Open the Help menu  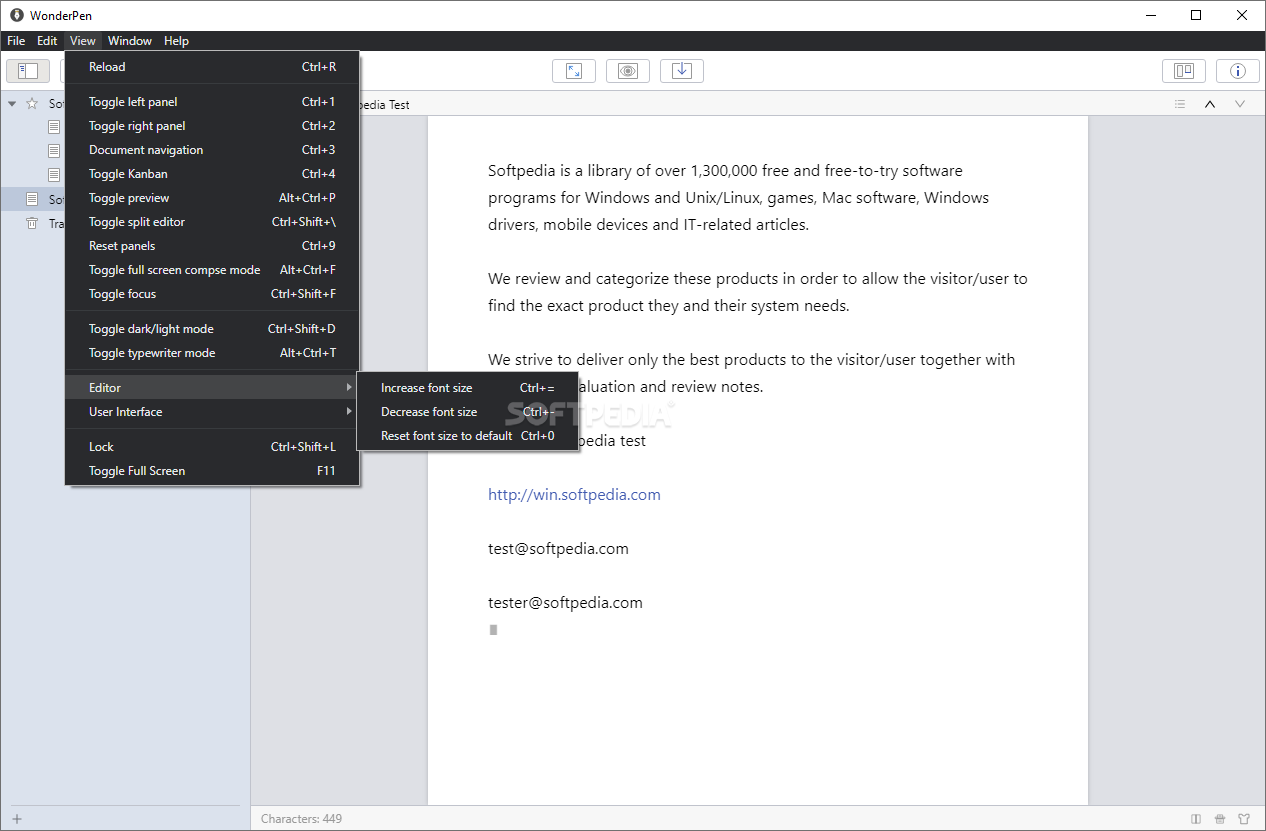pyautogui.click(x=177, y=41)
